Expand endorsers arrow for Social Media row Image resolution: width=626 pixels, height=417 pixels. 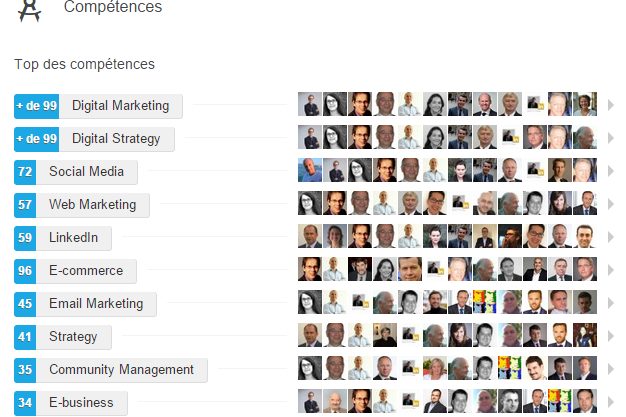tap(610, 171)
